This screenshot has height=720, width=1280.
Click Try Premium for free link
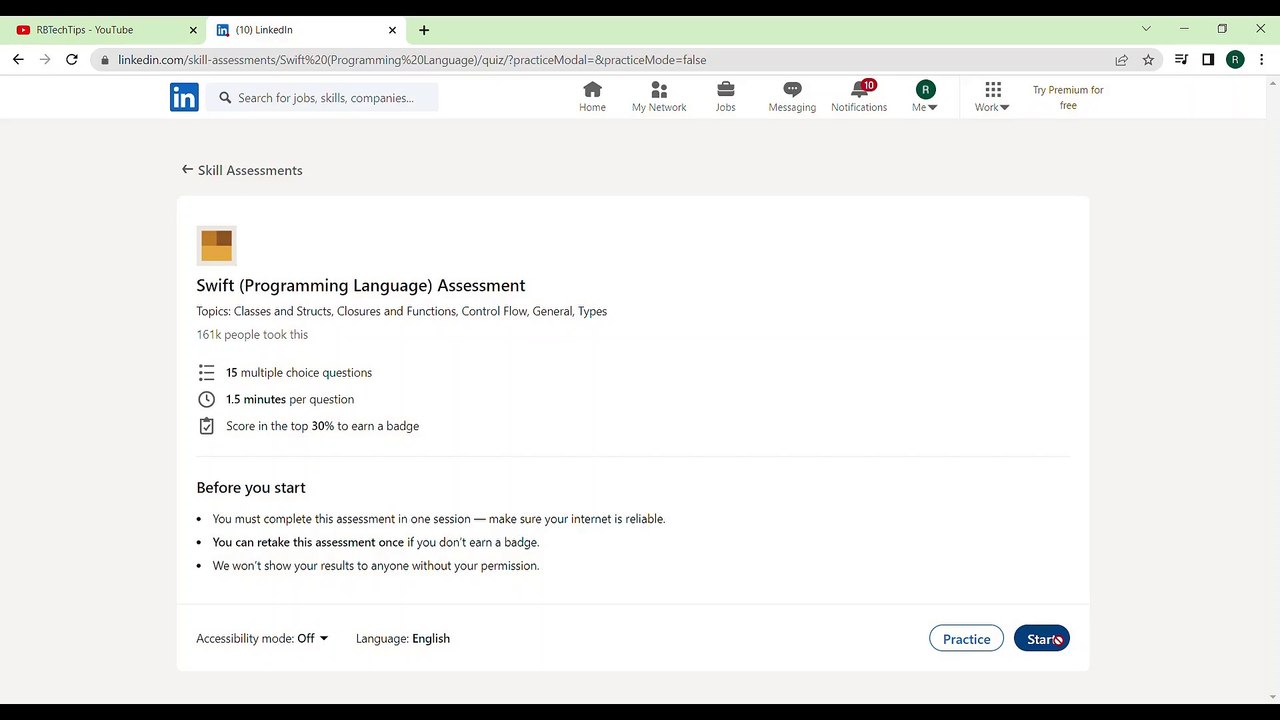click(x=1068, y=97)
